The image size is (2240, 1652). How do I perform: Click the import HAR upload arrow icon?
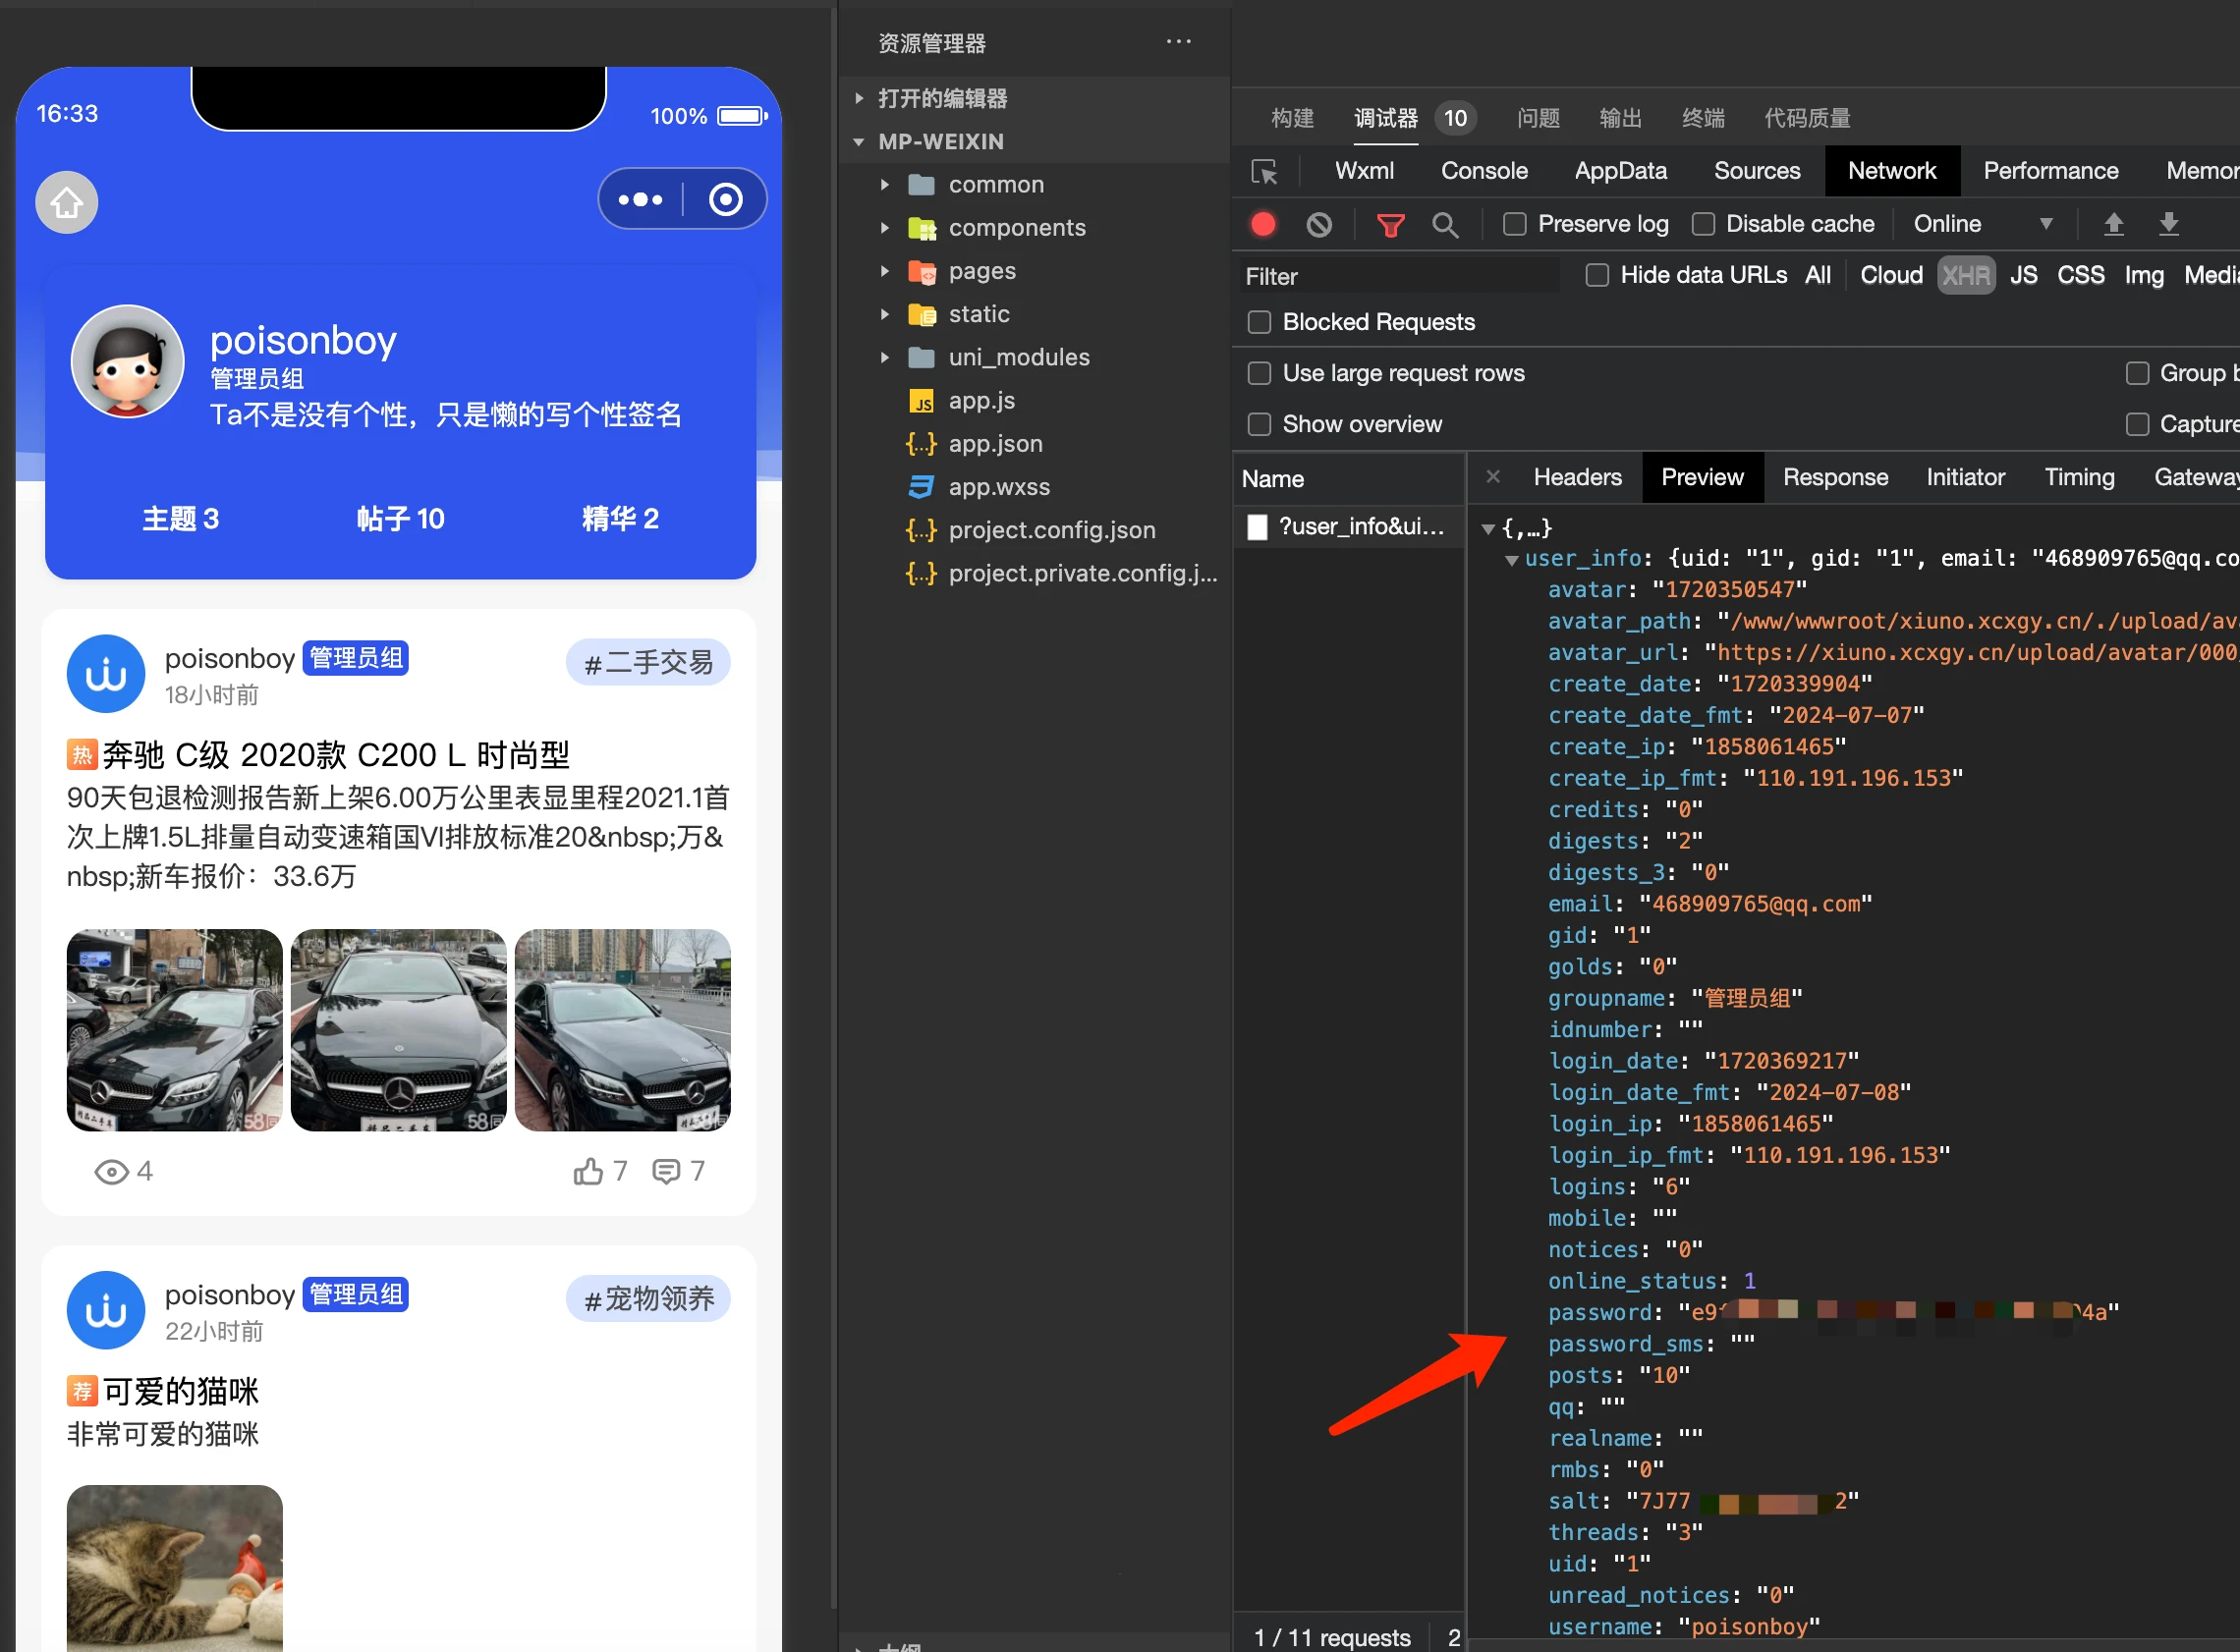point(2113,224)
